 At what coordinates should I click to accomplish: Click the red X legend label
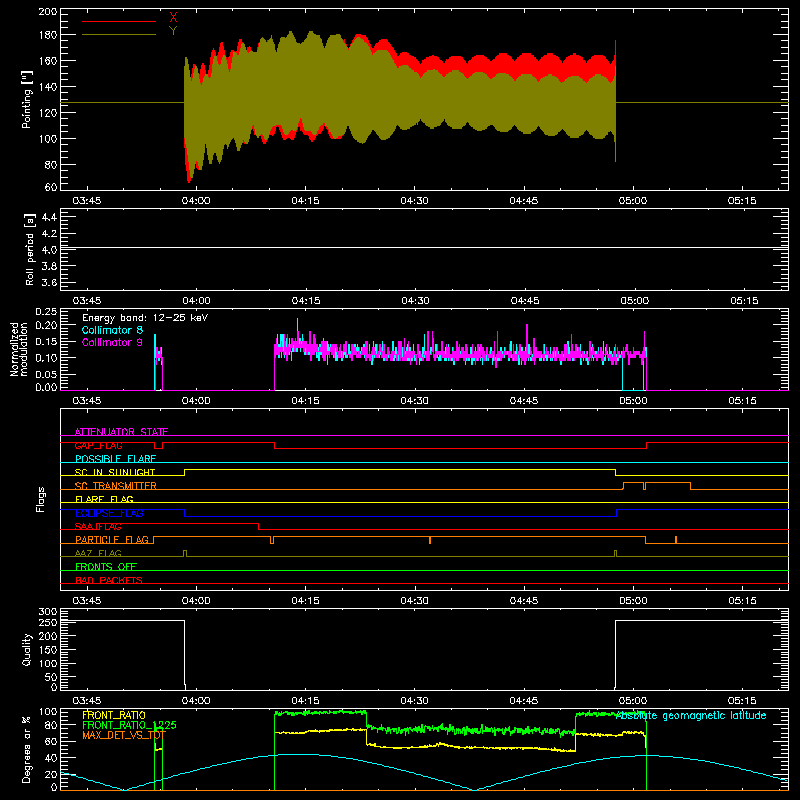point(173,18)
